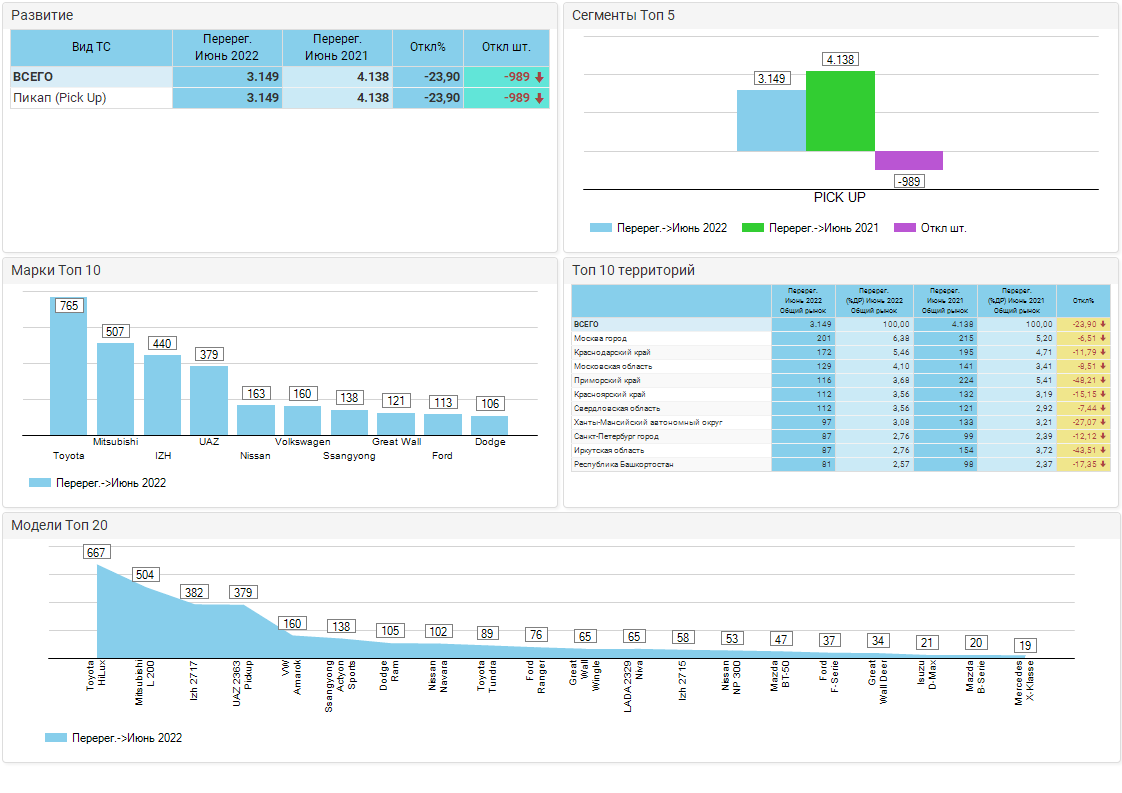This screenshot has height=793, width=1122.
Task: Click the legend swatch under Модели Топ 20
Action: click(x=56, y=738)
